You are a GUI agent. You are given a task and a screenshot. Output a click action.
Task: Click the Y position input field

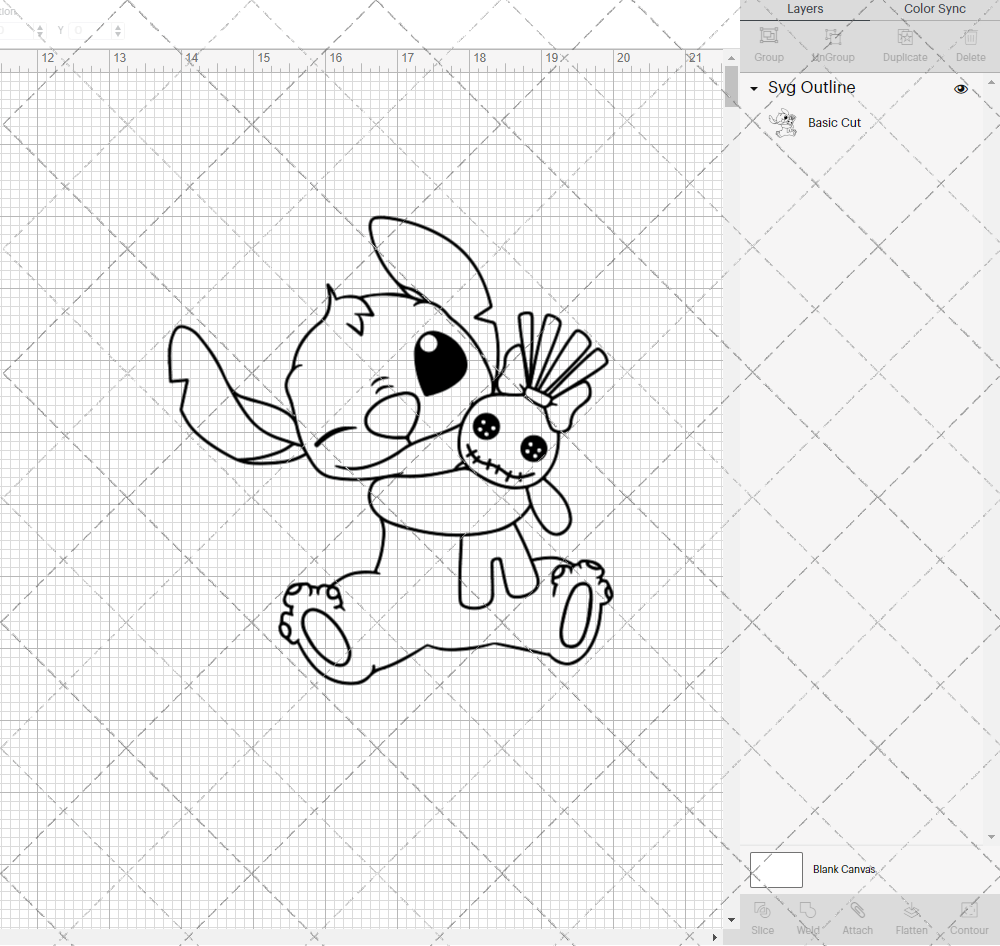point(91,30)
